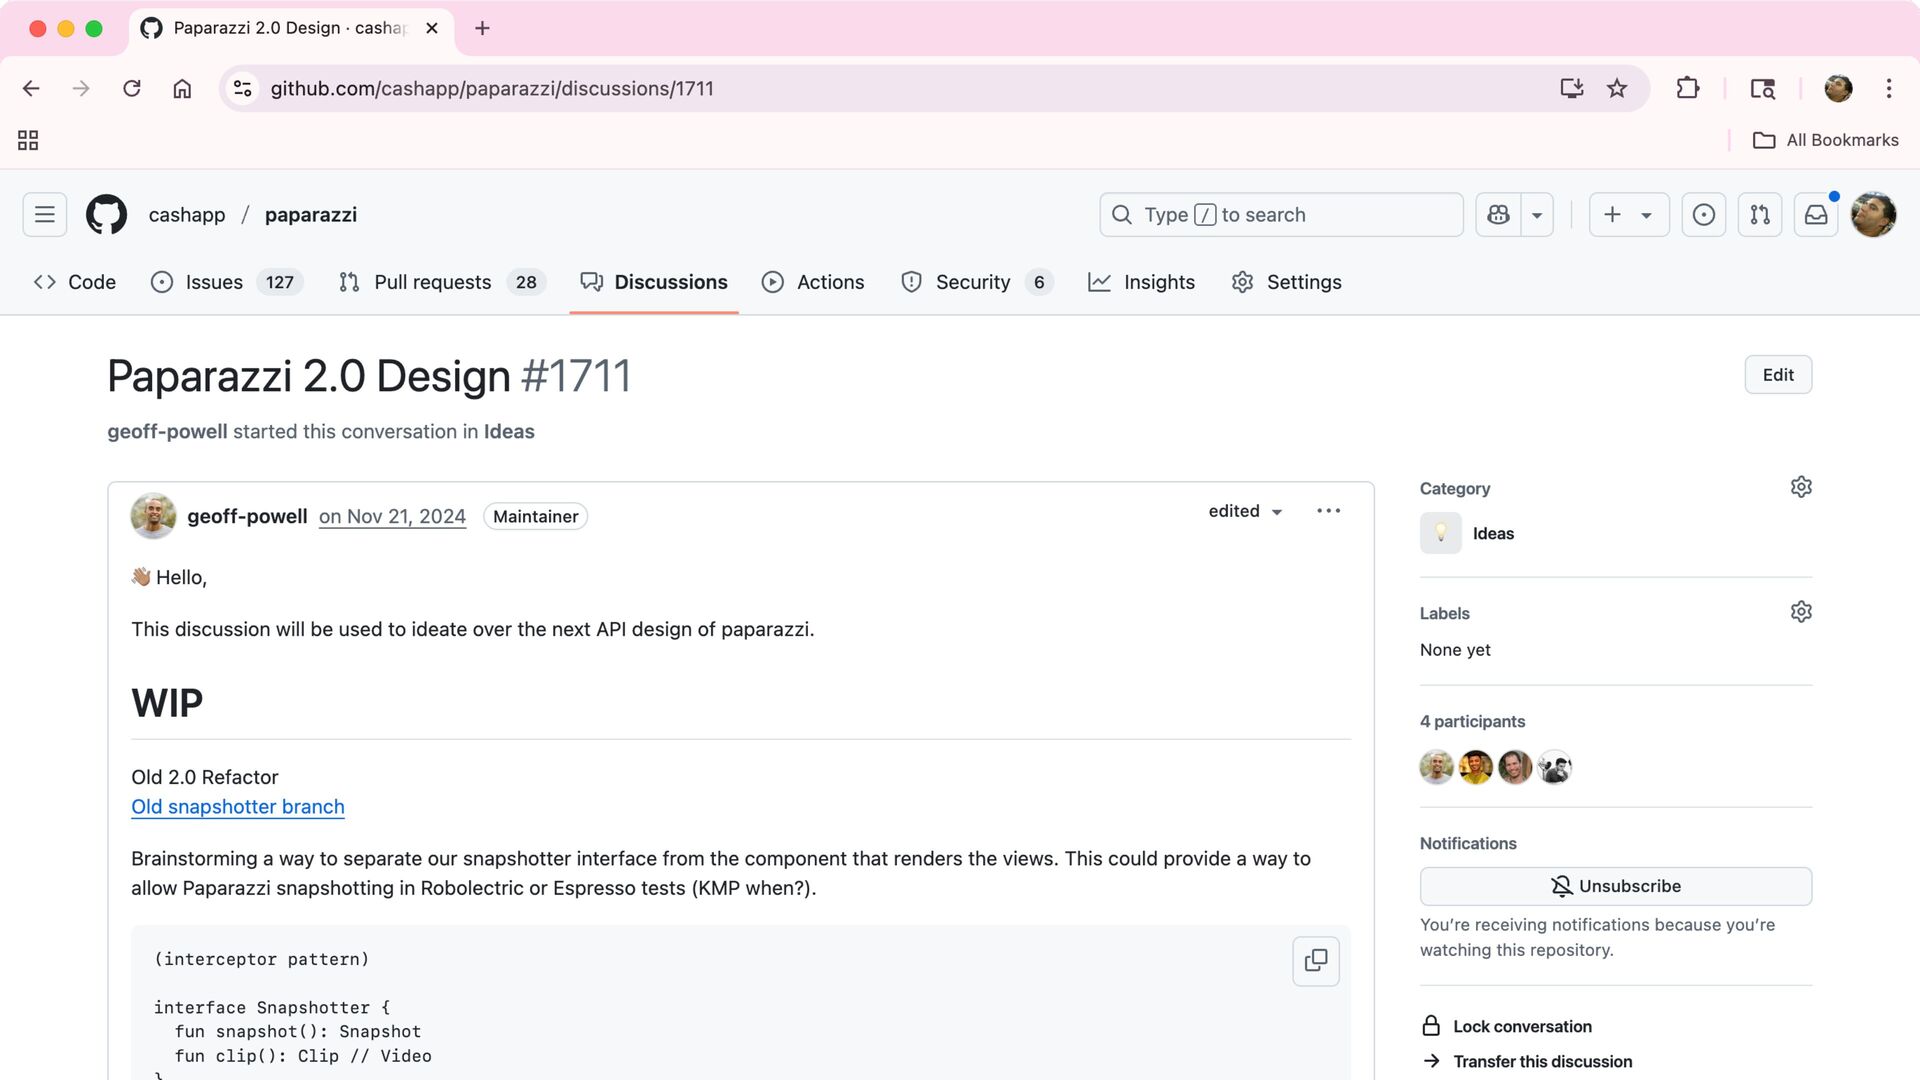Click the Maintainer badge on the post

(x=535, y=516)
